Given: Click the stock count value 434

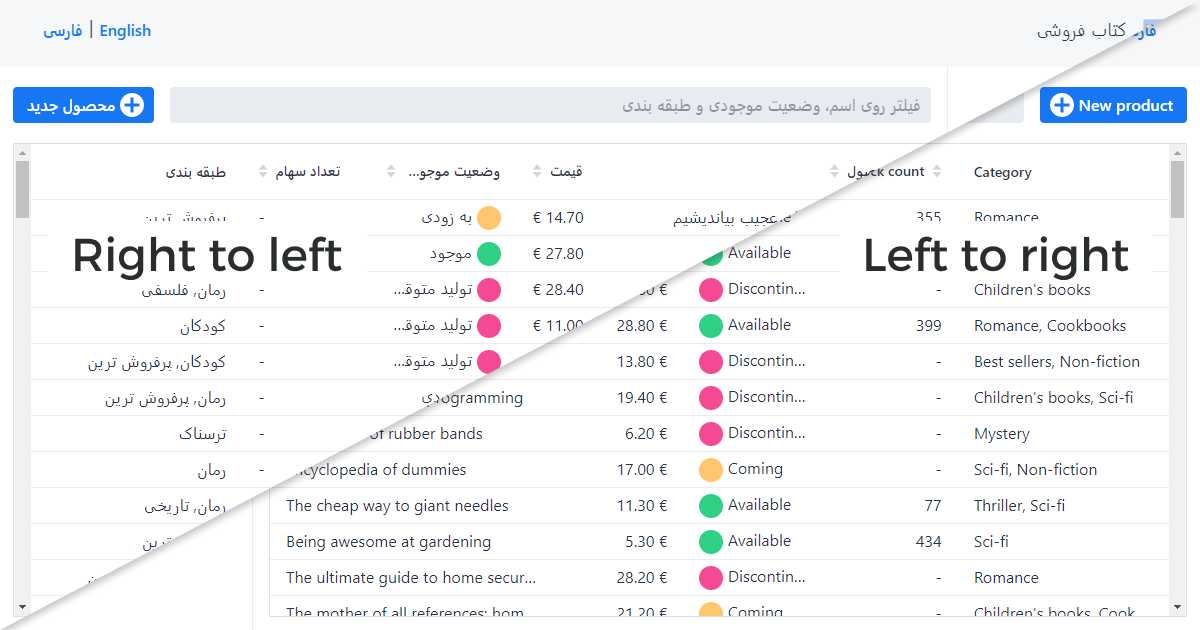Looking at the screenshot, I should (x=929, y=542).
